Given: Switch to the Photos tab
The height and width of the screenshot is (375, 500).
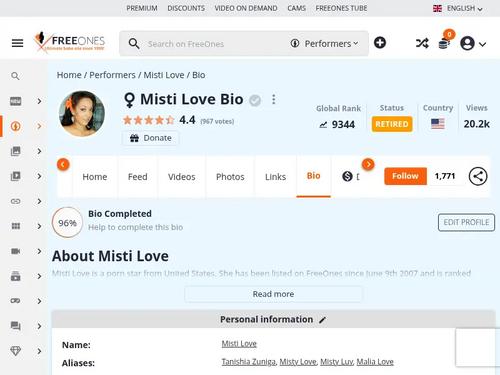Looking at the screenshot, I should pos(230,177).
